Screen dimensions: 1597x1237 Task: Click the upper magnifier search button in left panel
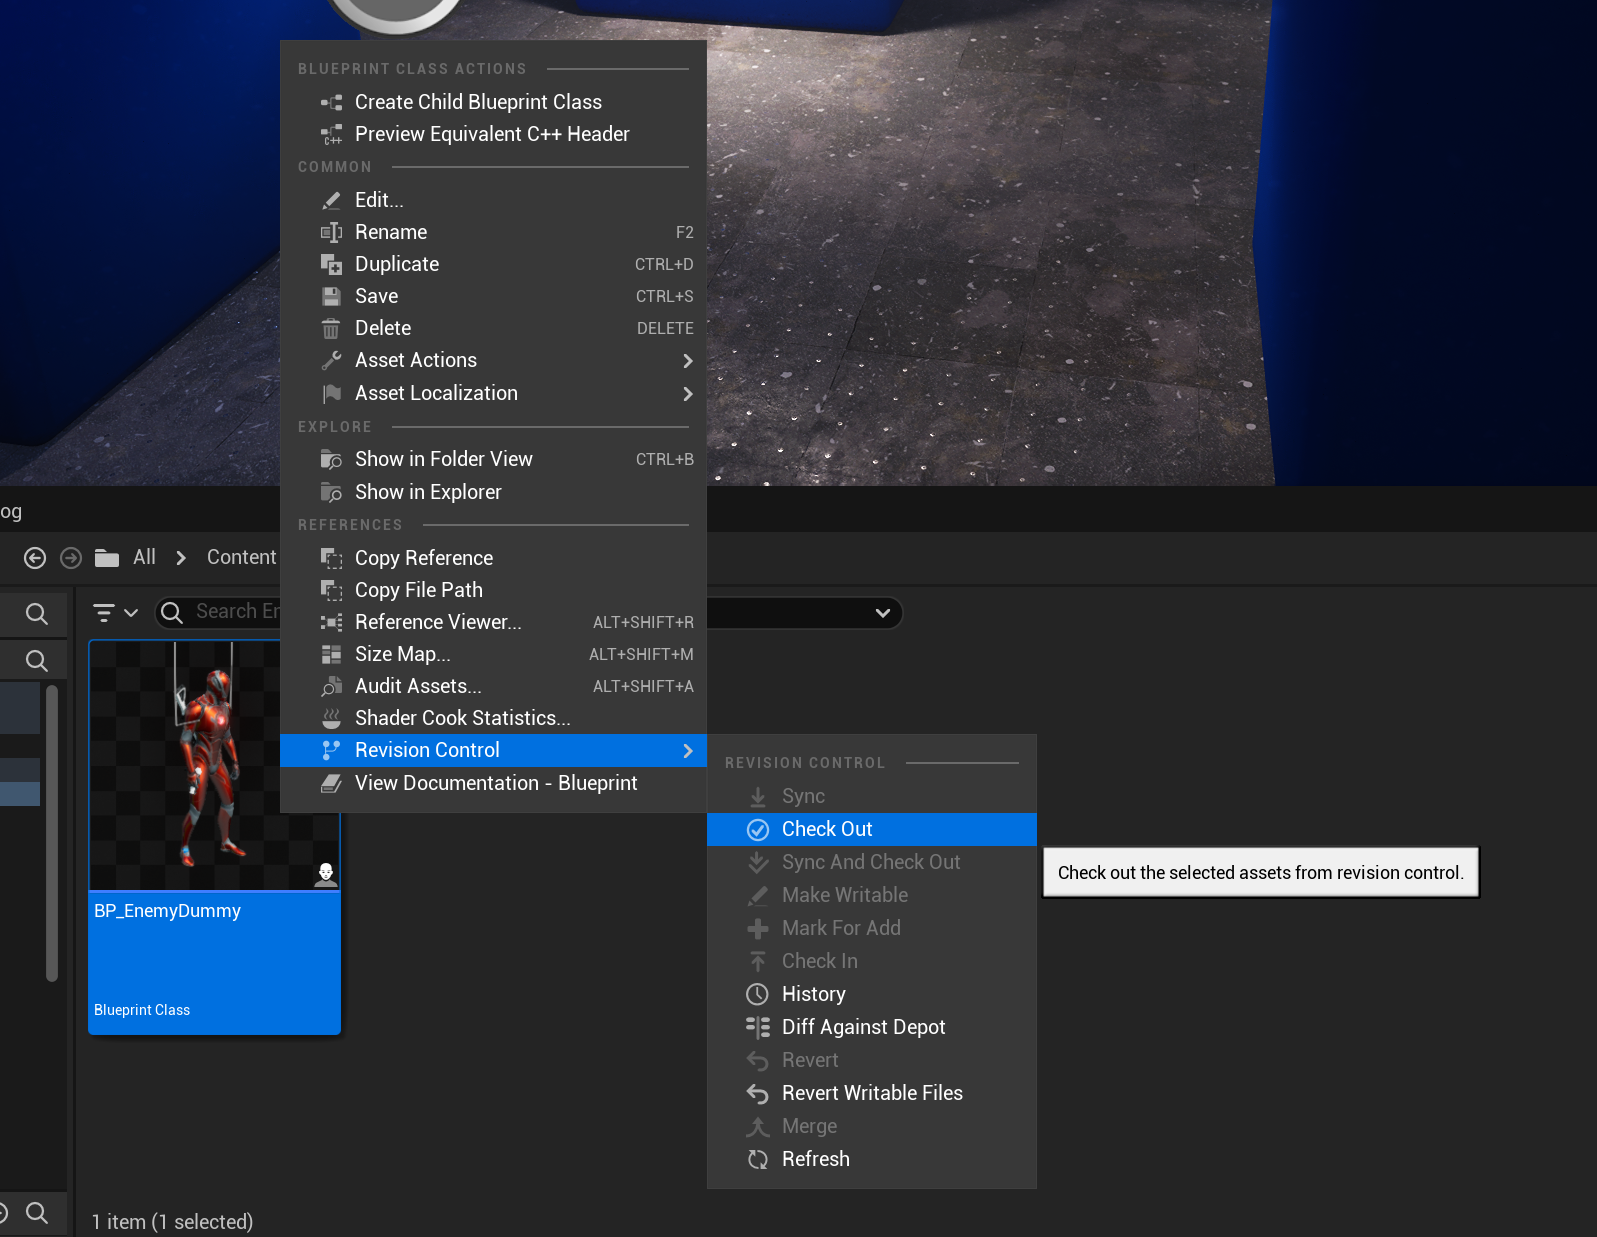(x=37, y=614)
